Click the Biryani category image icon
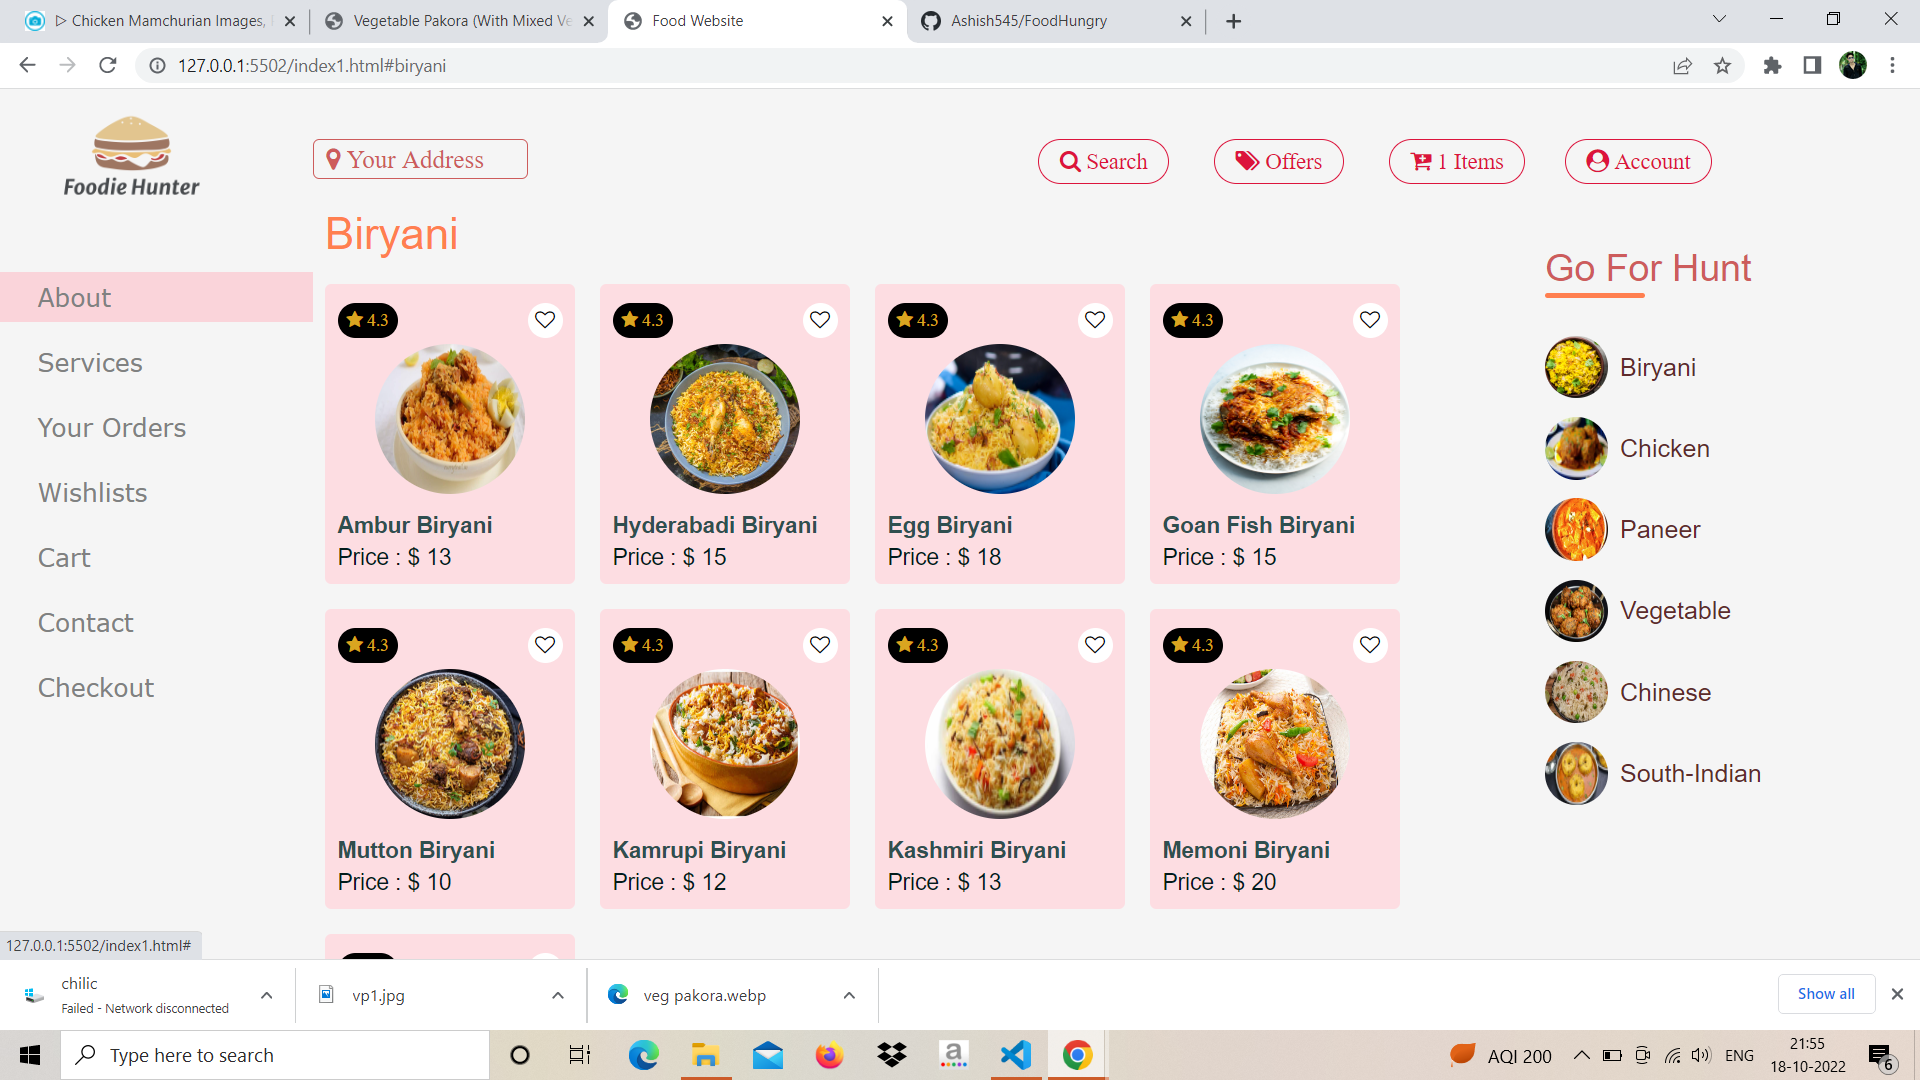The image size is (1920, 1080). click(1576, 367)
